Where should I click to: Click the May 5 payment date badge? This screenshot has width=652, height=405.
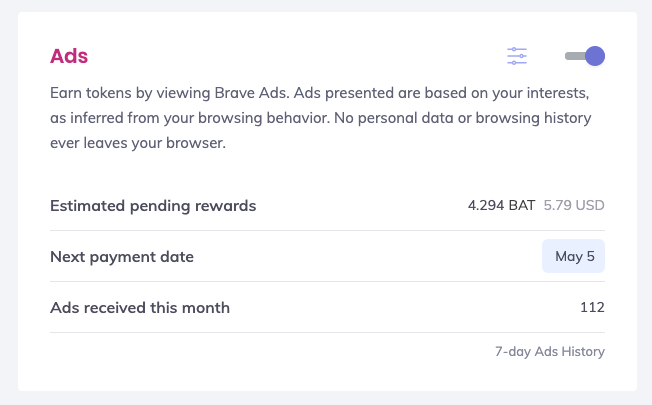573,256
